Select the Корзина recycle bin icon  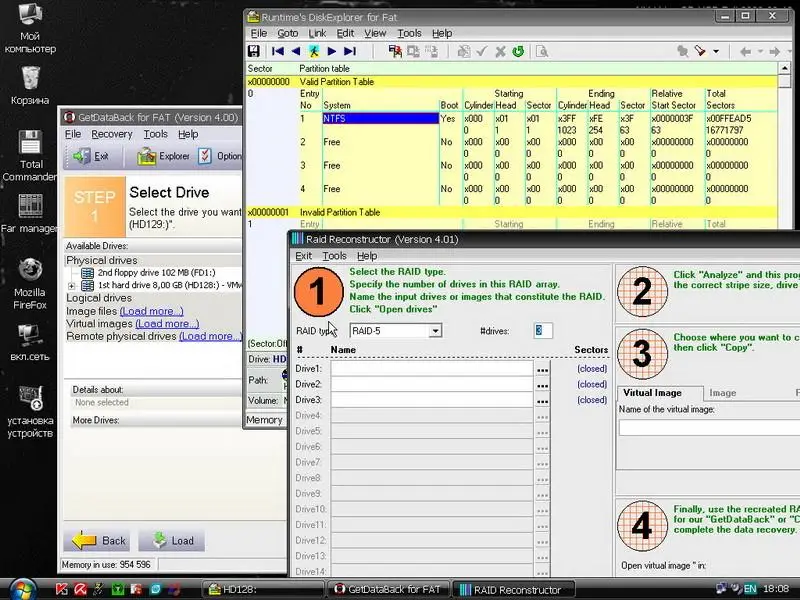[x=30, y=86]
